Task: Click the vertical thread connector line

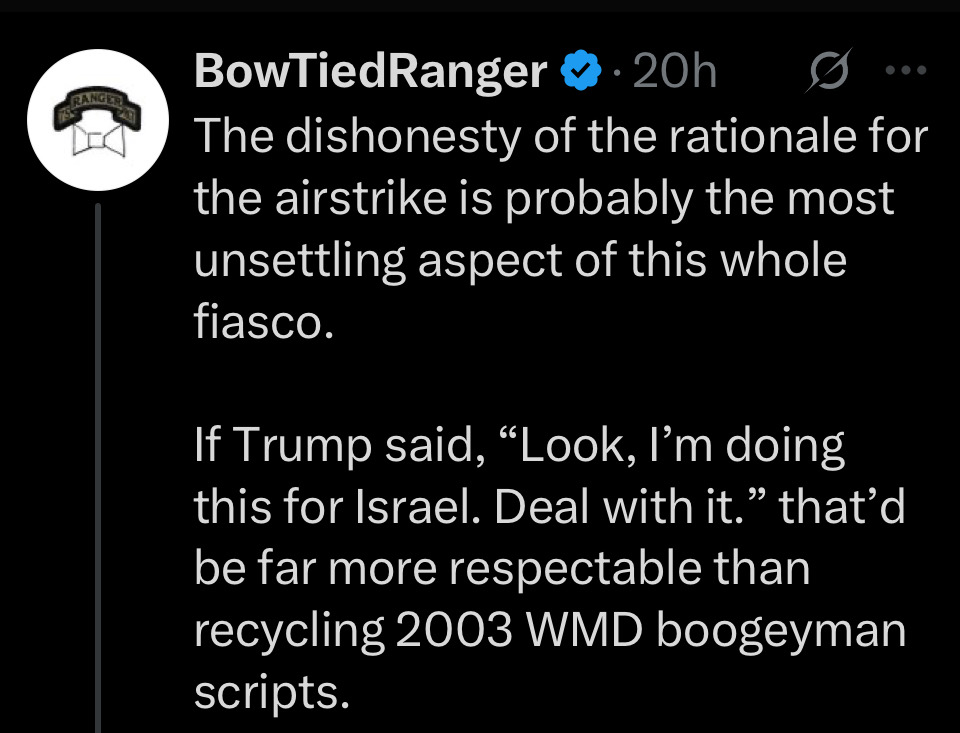Action: 98,468
